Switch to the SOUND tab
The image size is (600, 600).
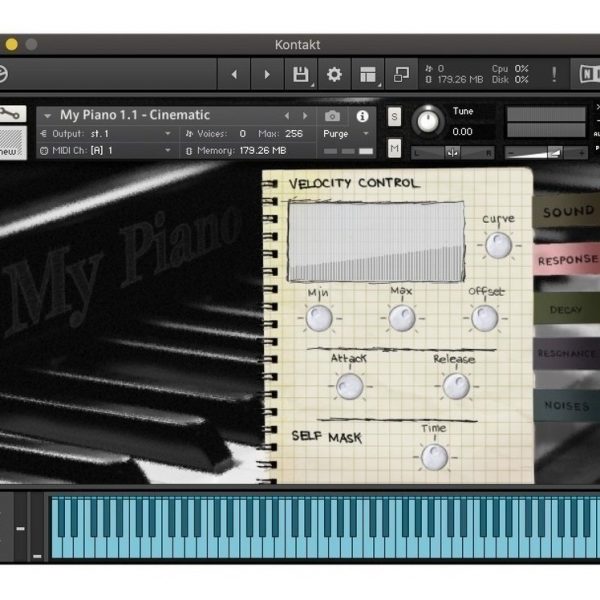coord(568,211)
